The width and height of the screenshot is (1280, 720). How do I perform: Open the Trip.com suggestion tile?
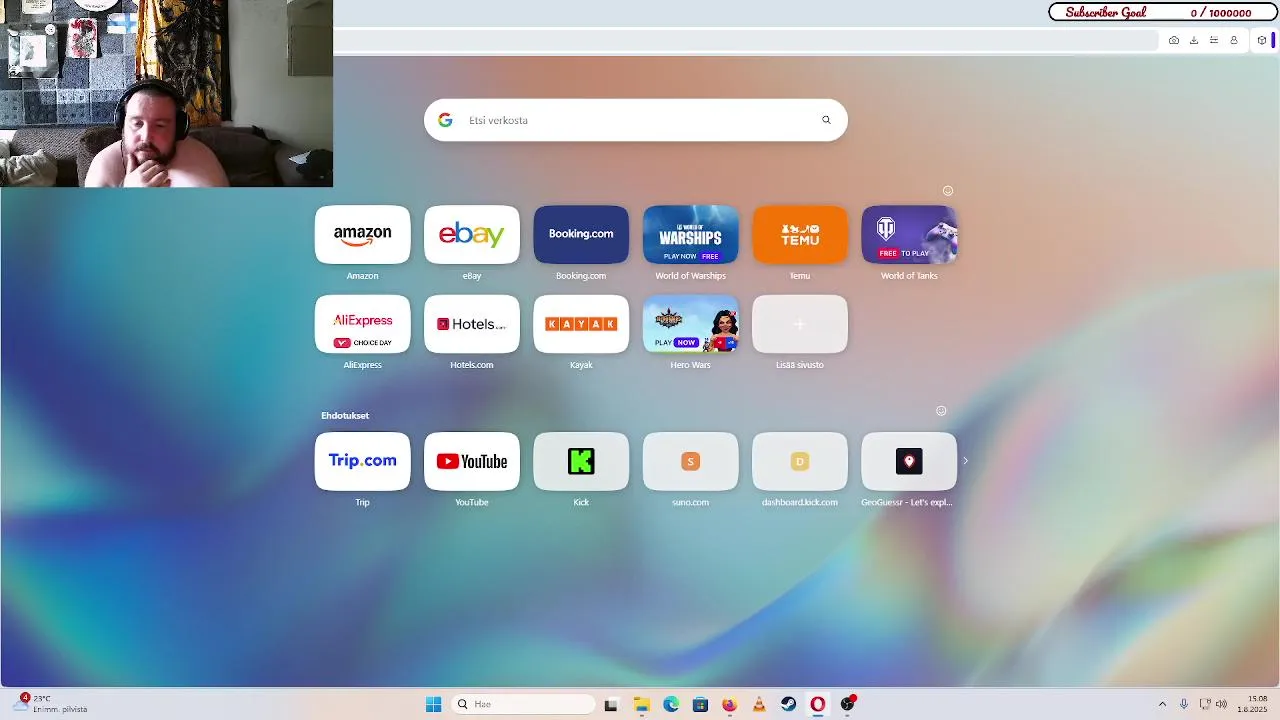click(362, 461)
